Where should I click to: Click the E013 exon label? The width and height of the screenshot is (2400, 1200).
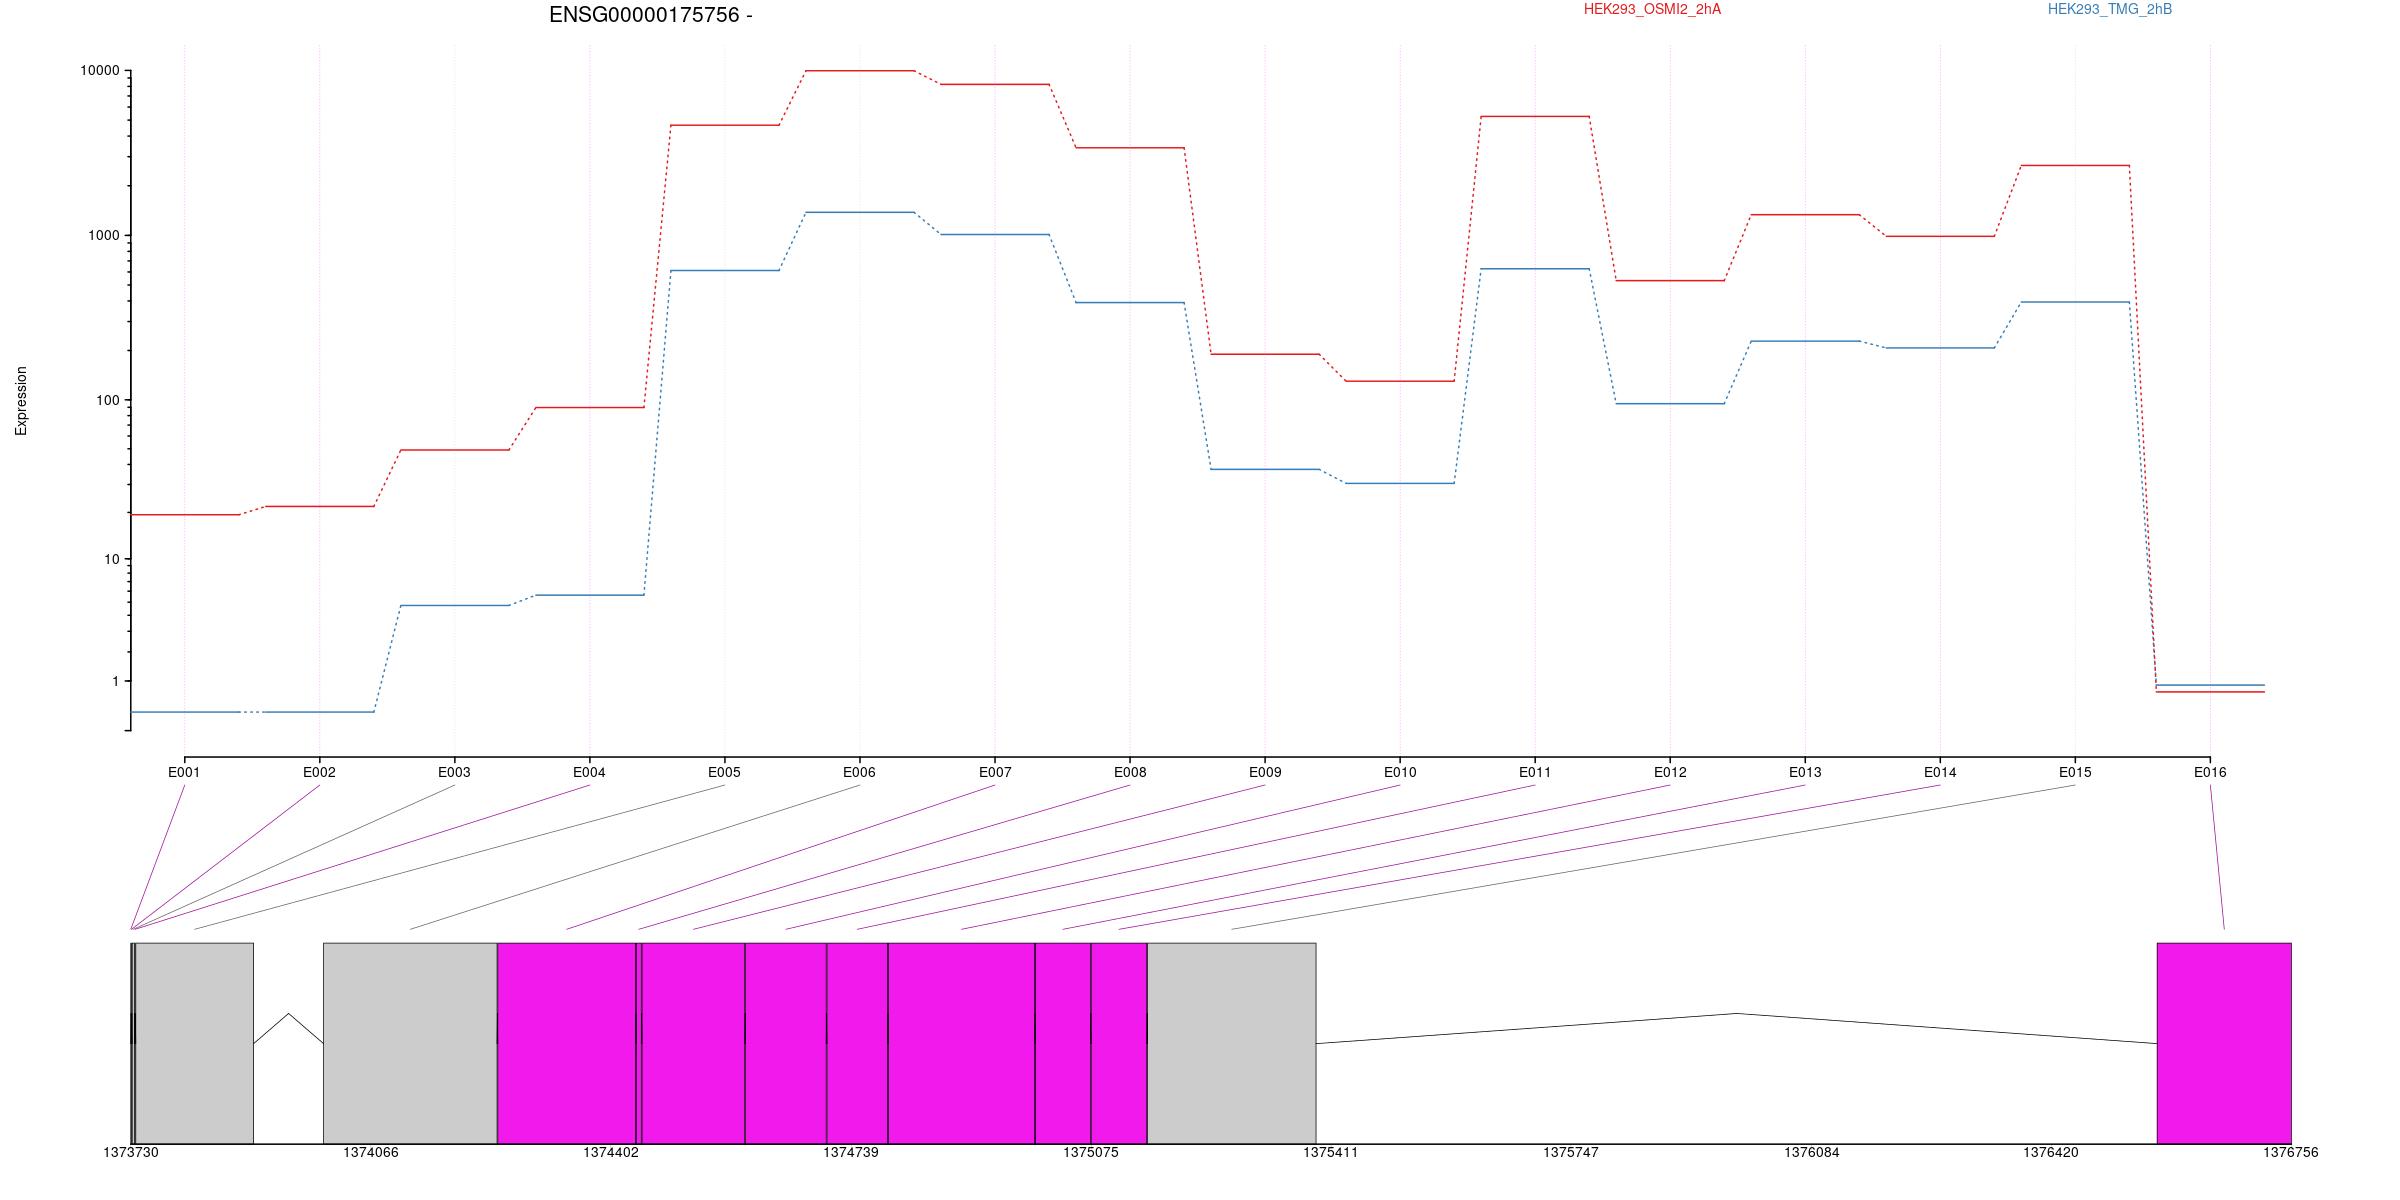1805,772
